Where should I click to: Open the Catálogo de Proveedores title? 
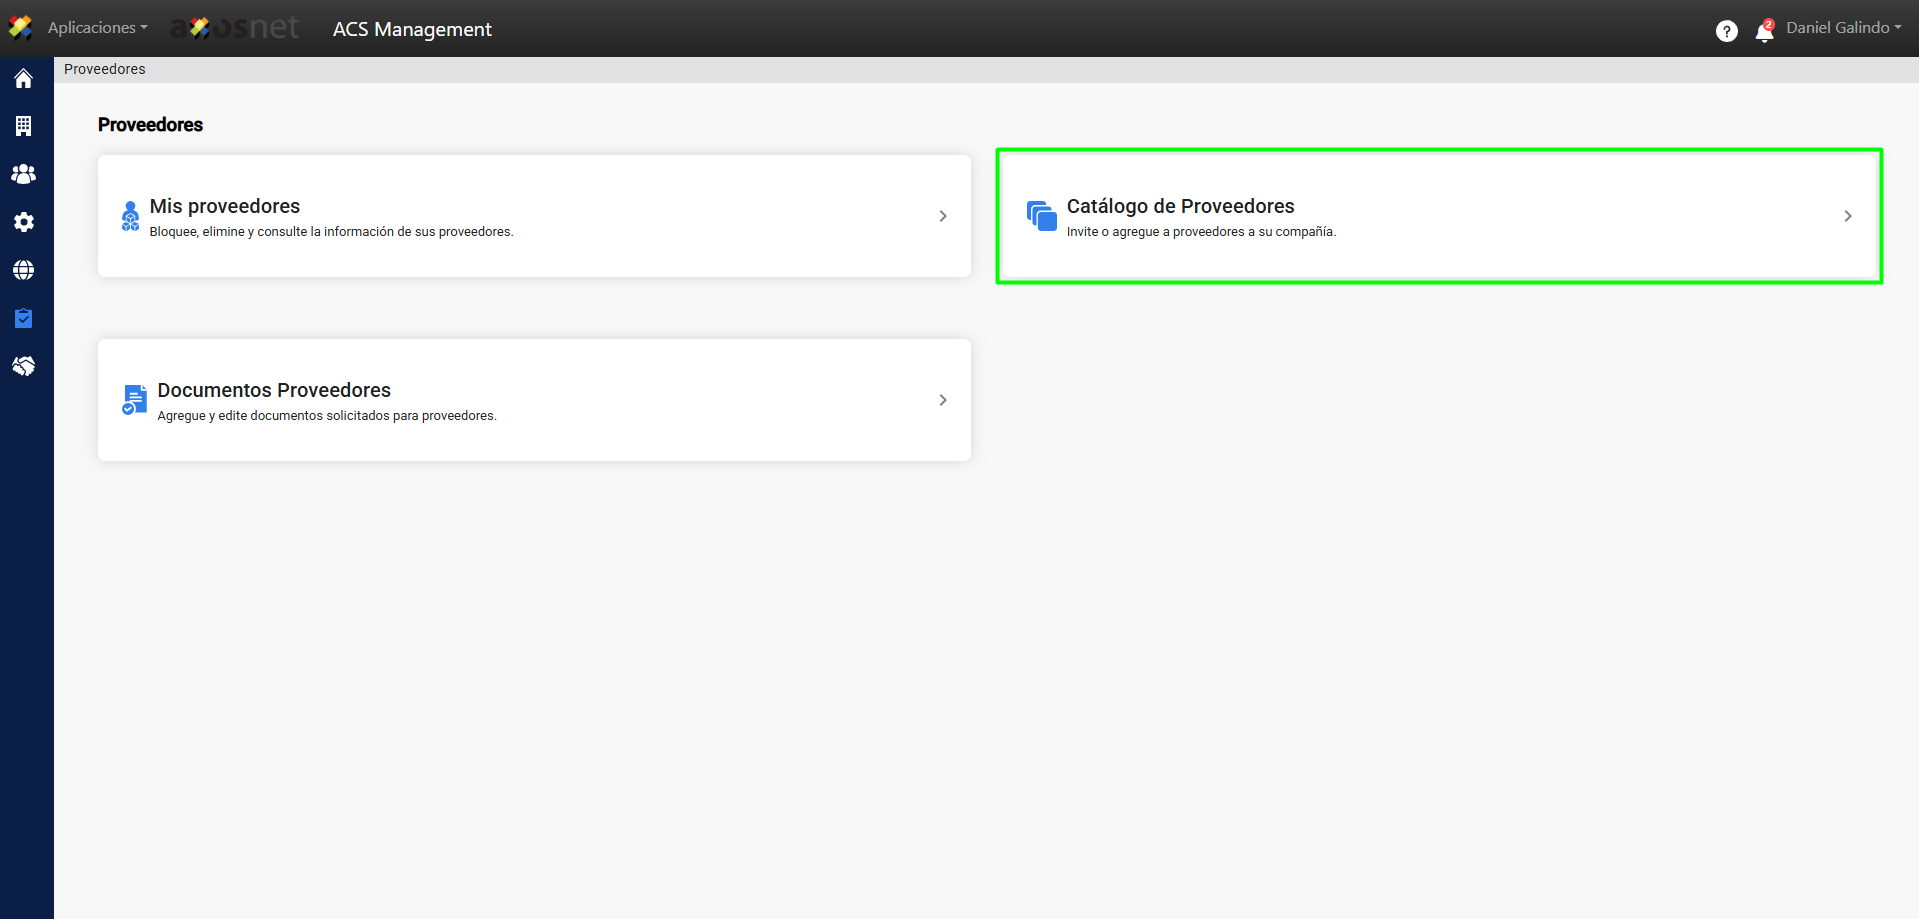click(x=1180, y=206)
